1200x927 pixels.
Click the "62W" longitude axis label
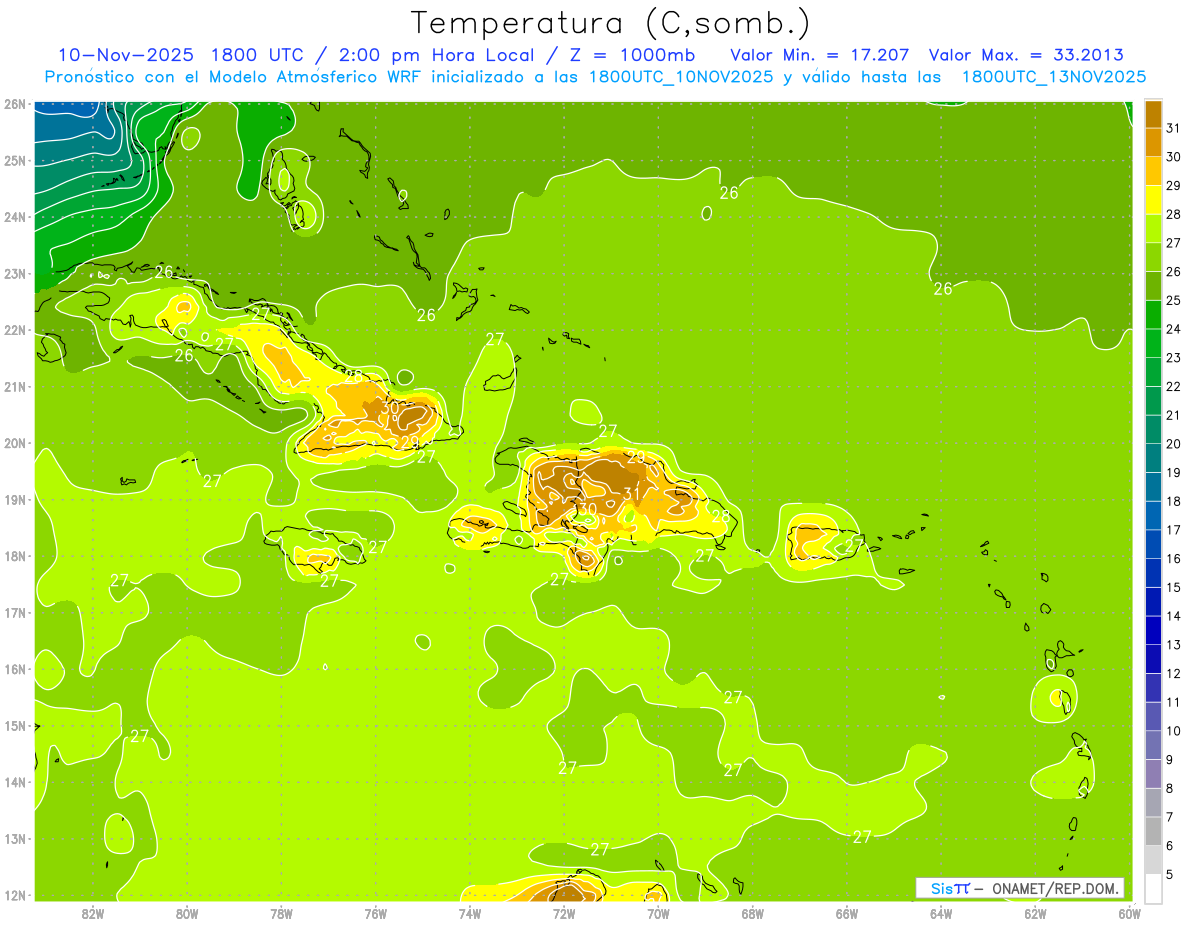pyautogui.click(x=1035, y=913)
